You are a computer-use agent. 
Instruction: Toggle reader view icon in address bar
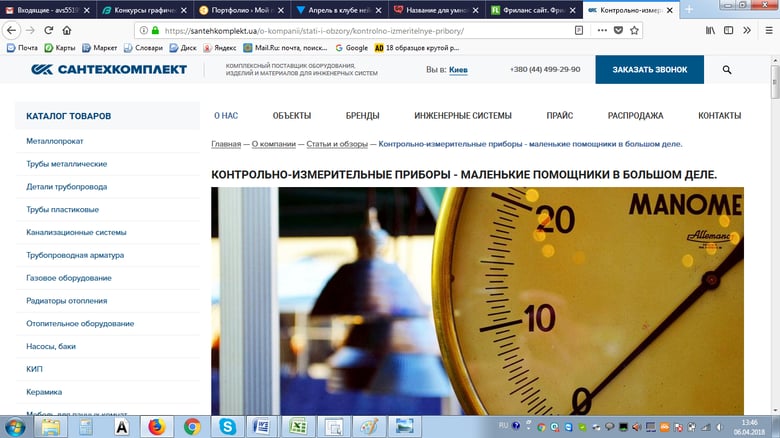pos(579,30)
